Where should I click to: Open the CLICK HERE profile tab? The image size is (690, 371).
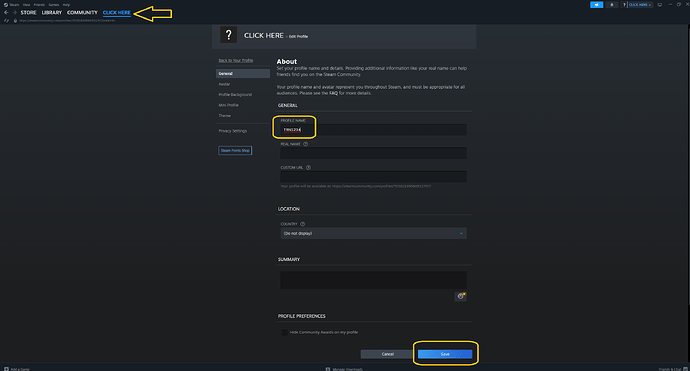(117, 12)
